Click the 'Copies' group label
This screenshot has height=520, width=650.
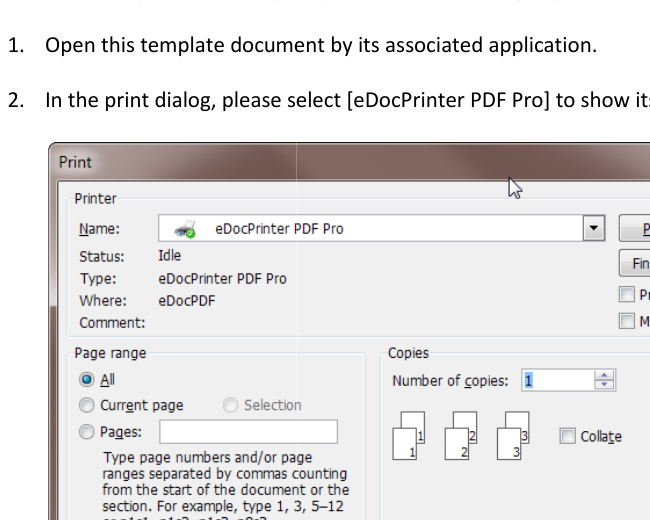point(408,353)
